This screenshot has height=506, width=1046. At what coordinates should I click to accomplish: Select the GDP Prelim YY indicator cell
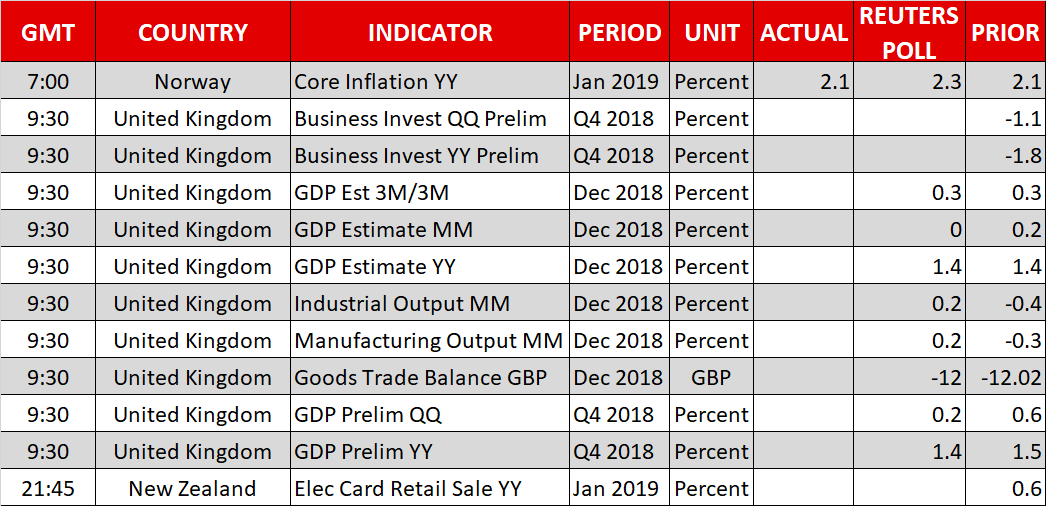pos(430,452)
